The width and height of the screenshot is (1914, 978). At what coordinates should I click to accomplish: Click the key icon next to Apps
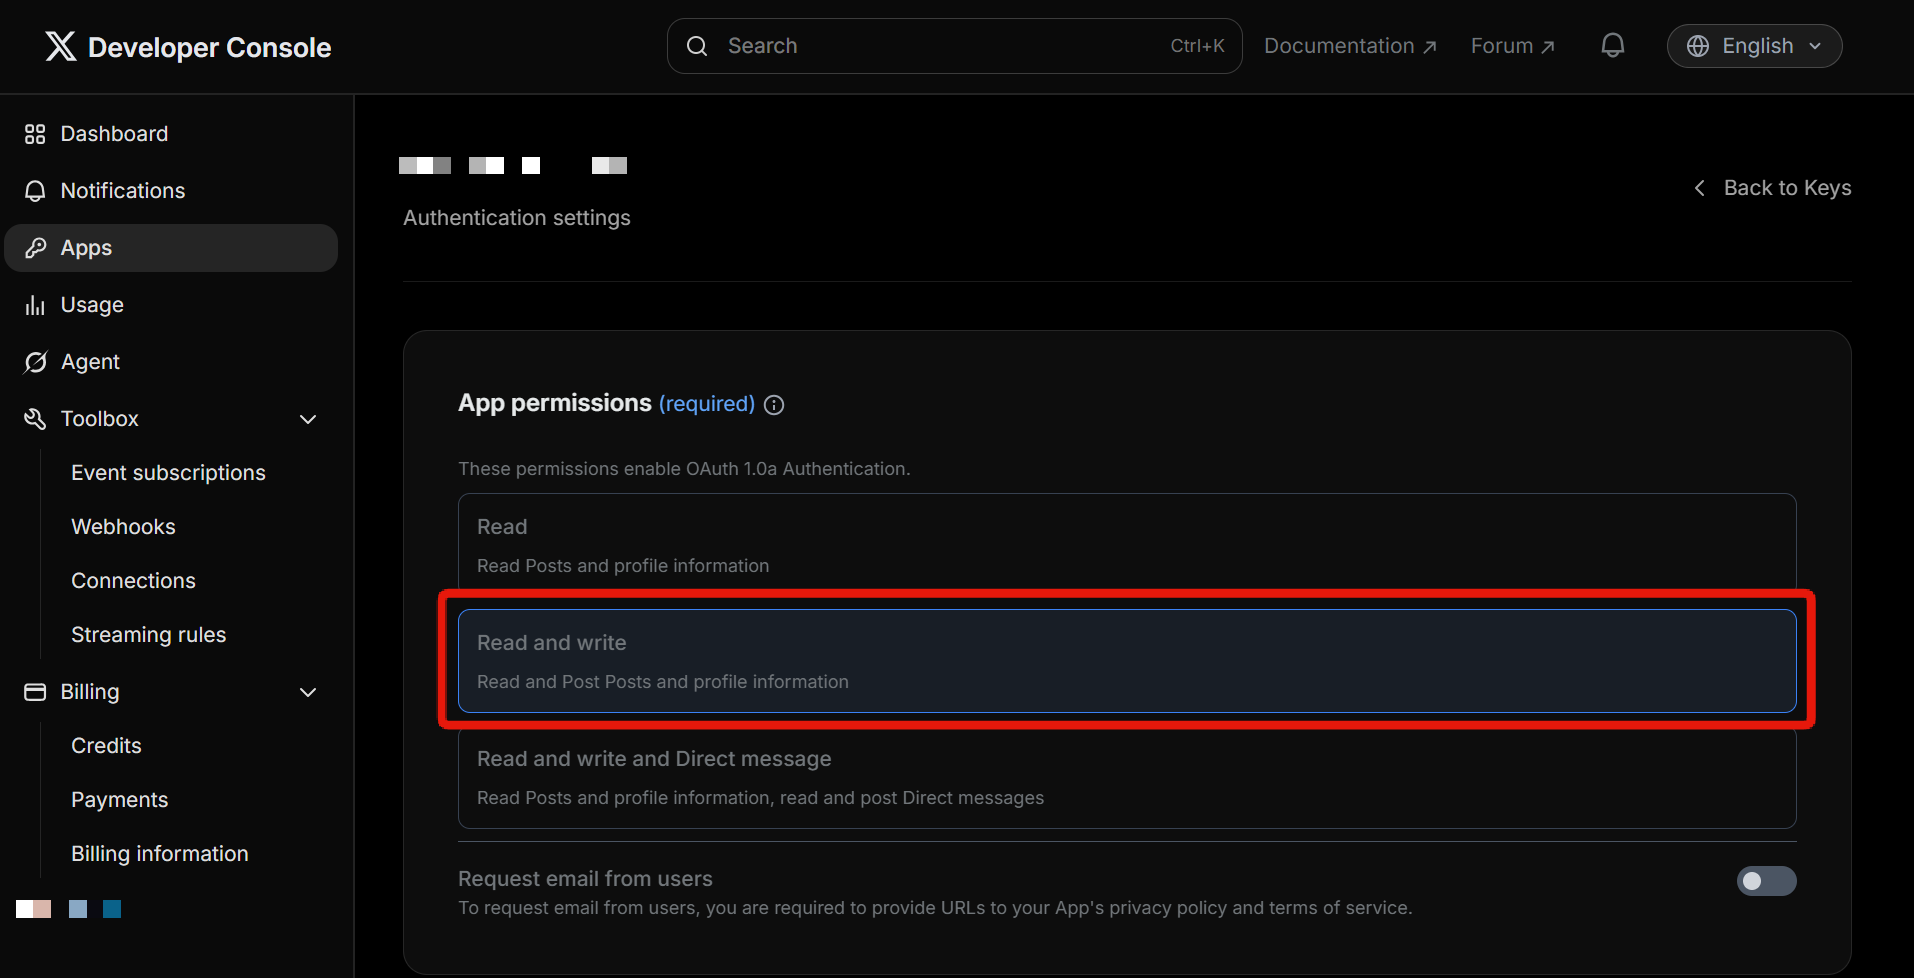[x=35, y=248]
